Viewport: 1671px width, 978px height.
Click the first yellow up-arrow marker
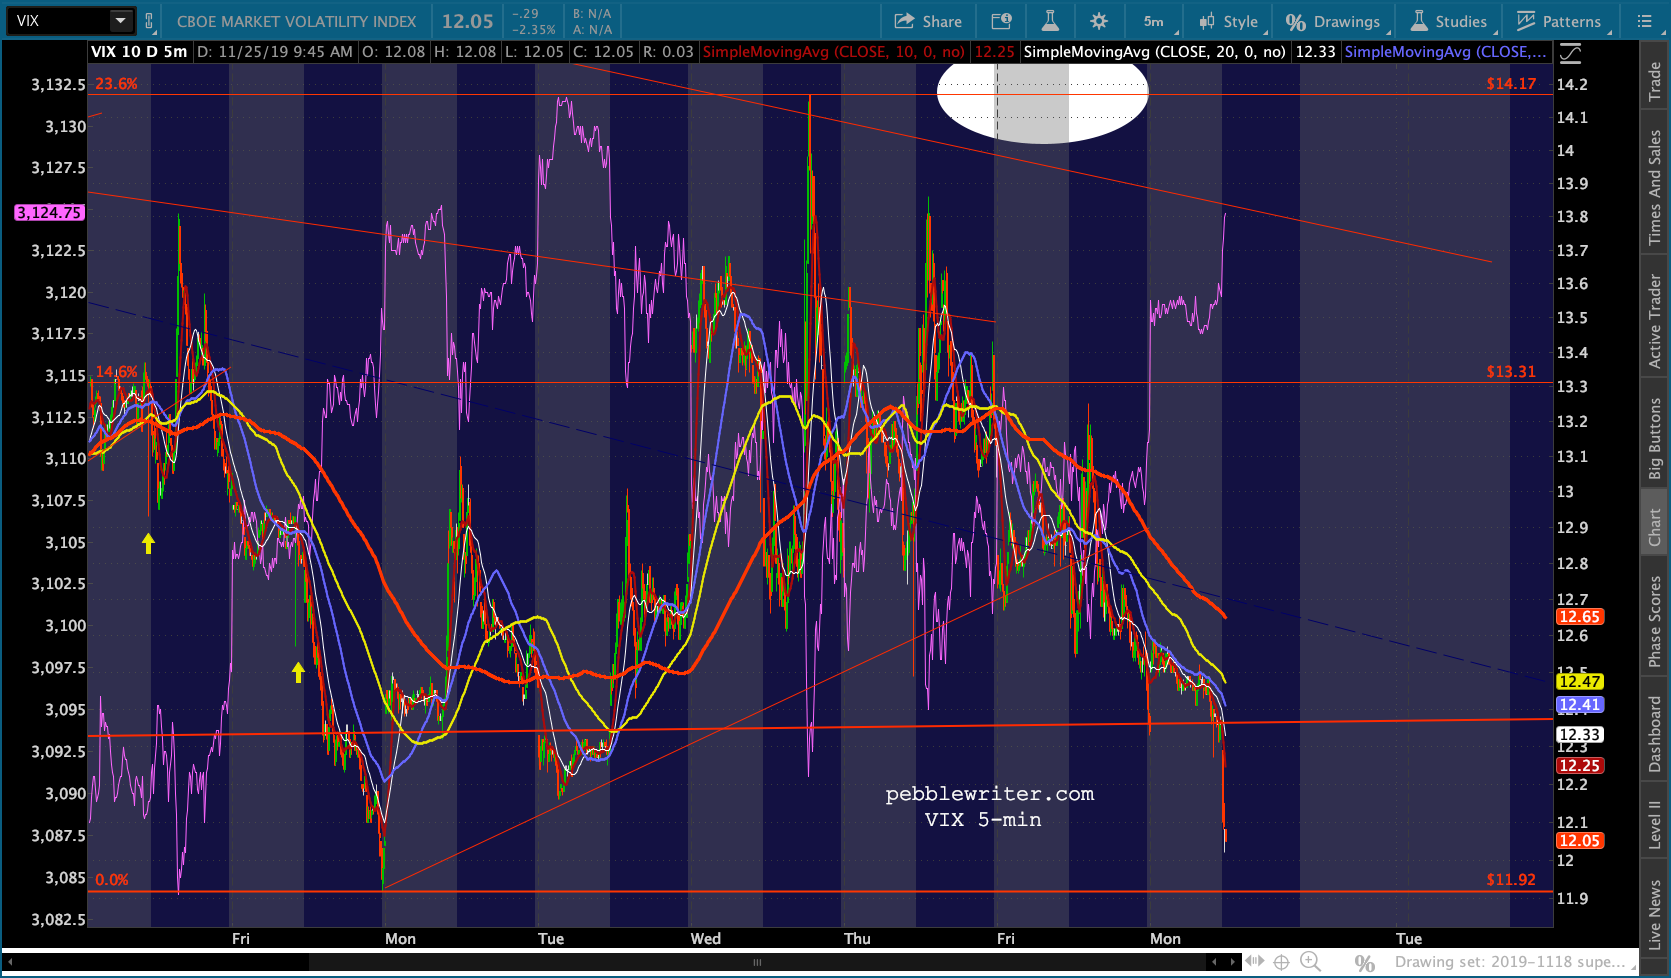point(148,543)
